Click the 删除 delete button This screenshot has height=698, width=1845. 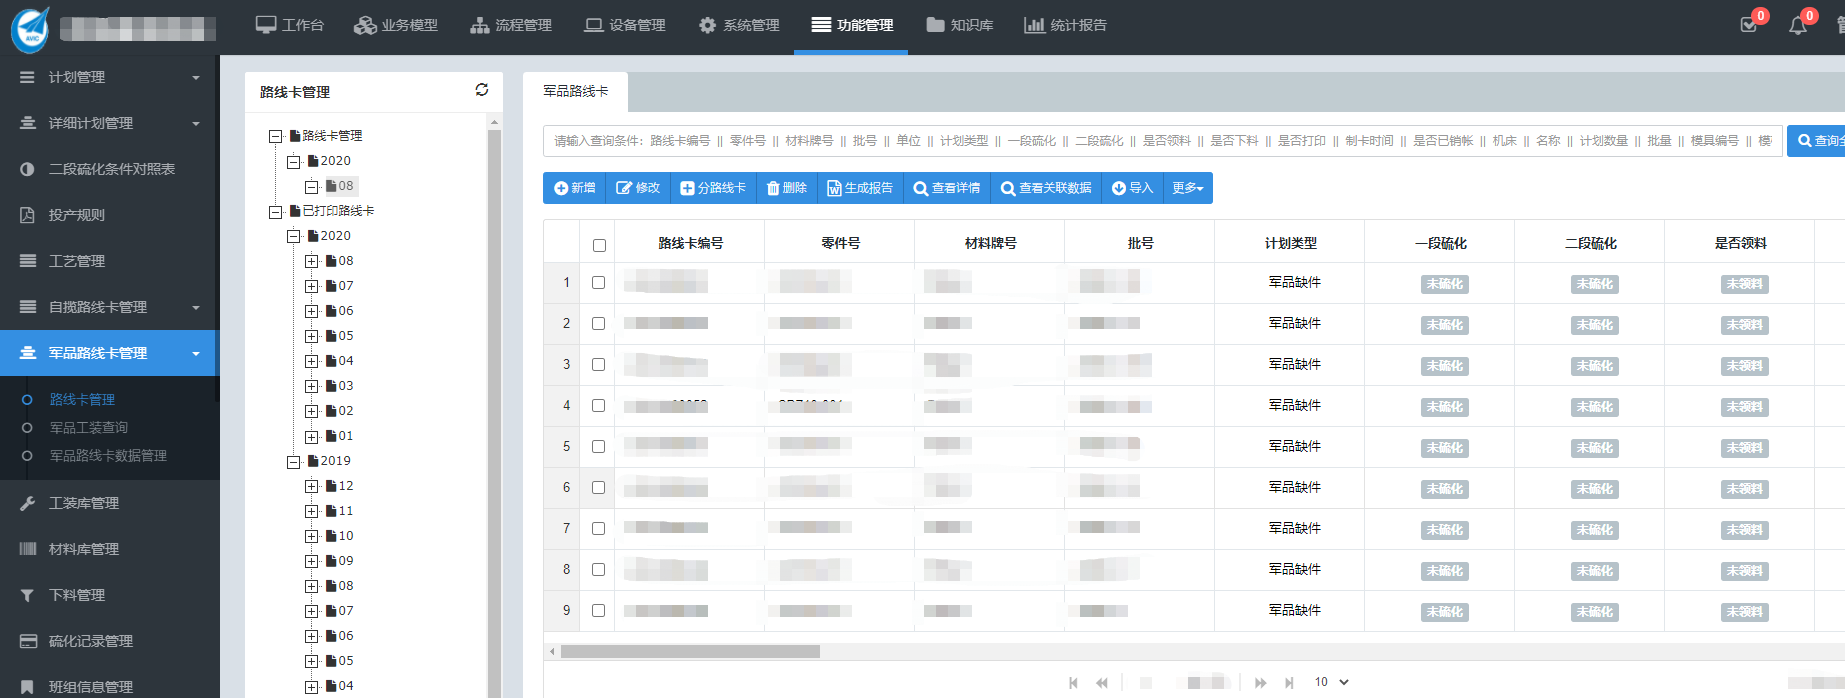787,188
